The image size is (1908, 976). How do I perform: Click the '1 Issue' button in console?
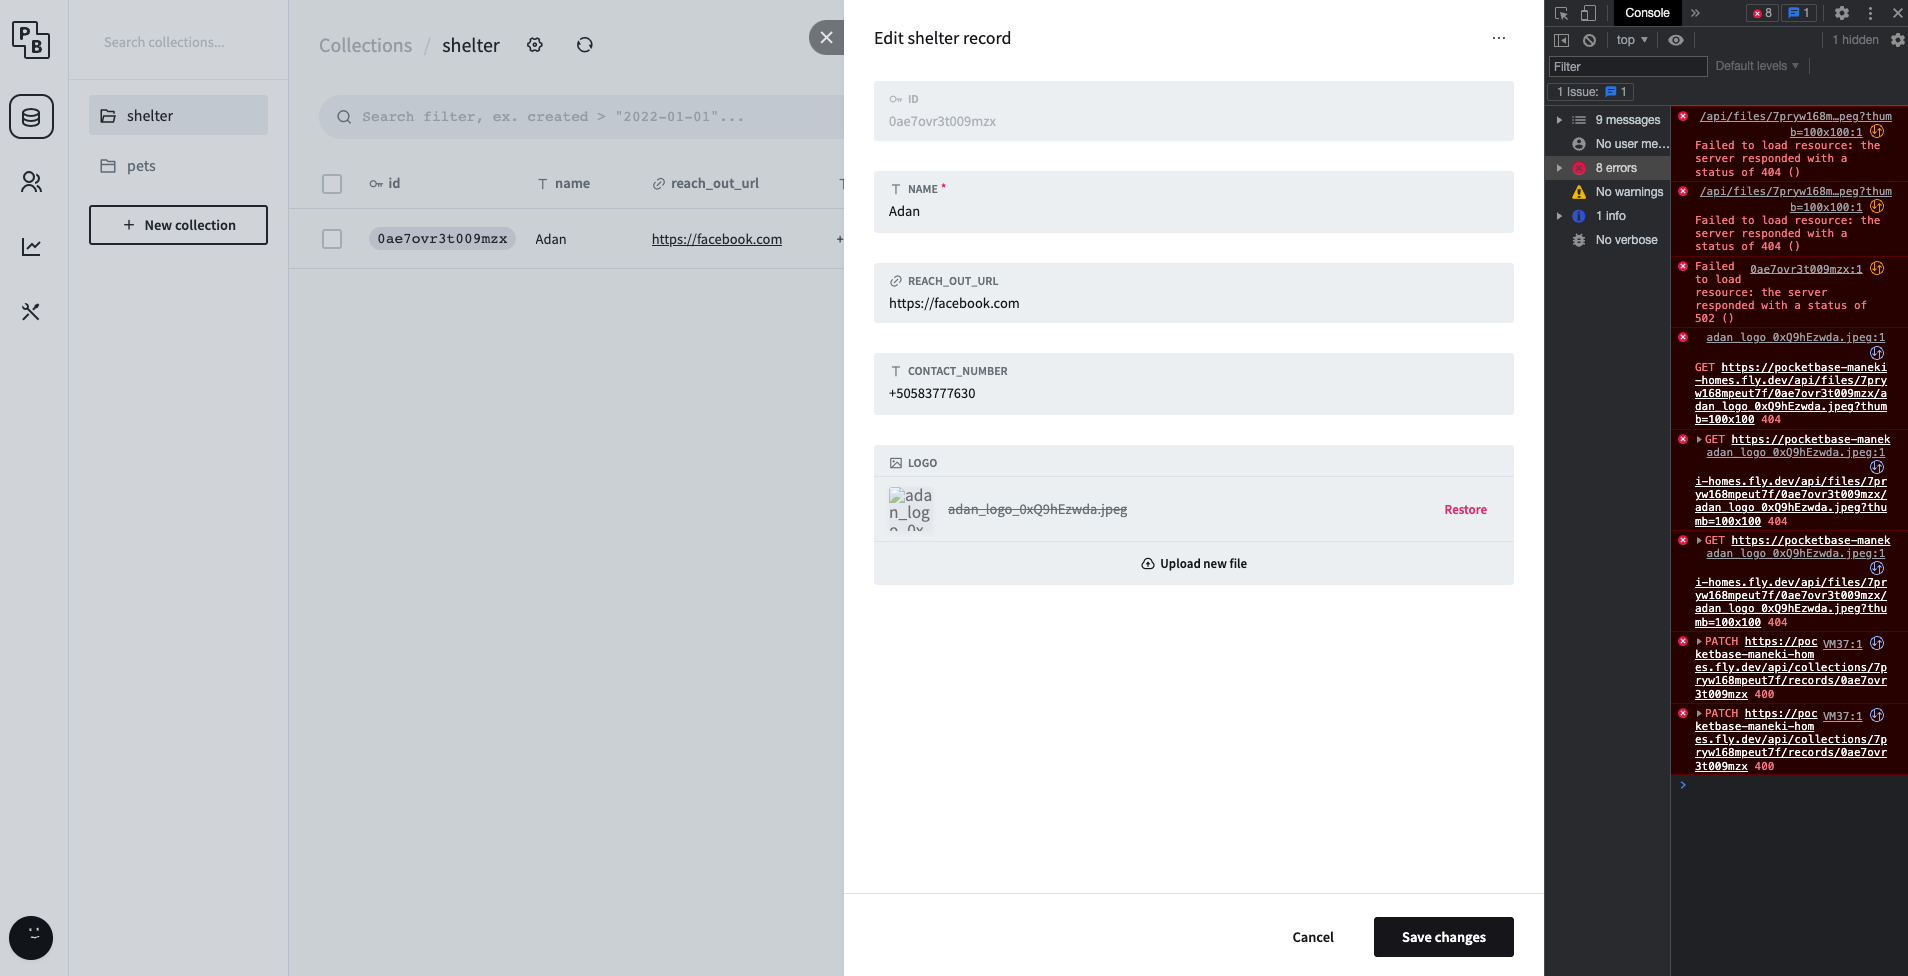pyautogui.click(x=1591, y=92)
